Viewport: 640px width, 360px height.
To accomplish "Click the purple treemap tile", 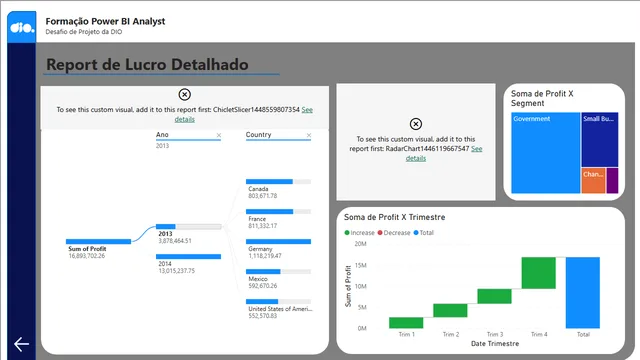I will tap(612, 180).
